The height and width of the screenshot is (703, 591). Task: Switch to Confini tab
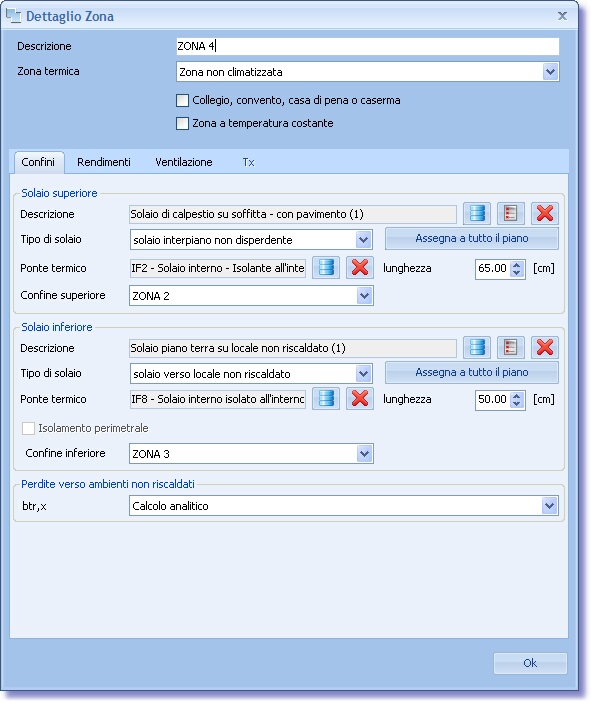coord(38,162)
